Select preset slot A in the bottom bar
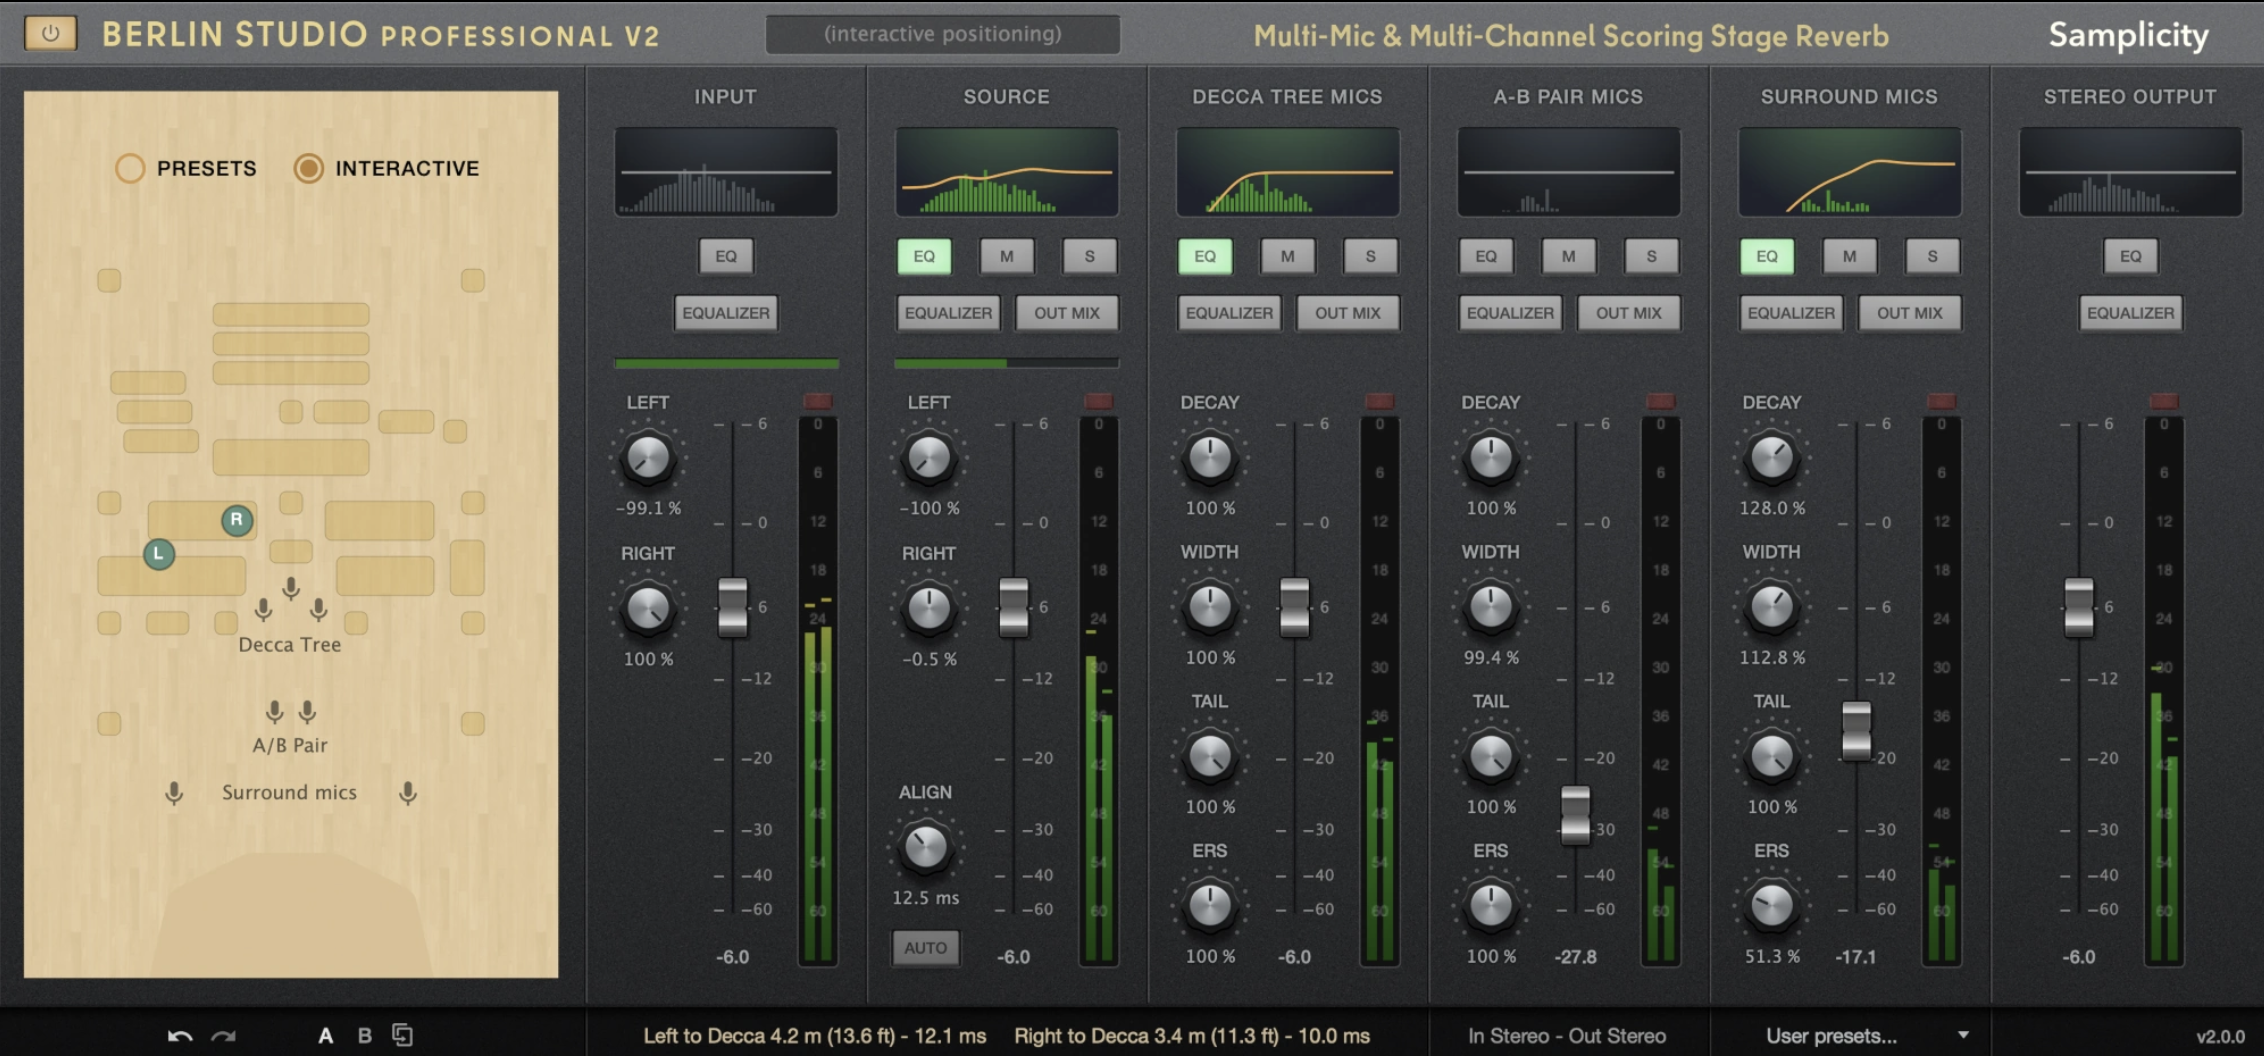2264x1056 pixels. click(x=326, y=1036)
